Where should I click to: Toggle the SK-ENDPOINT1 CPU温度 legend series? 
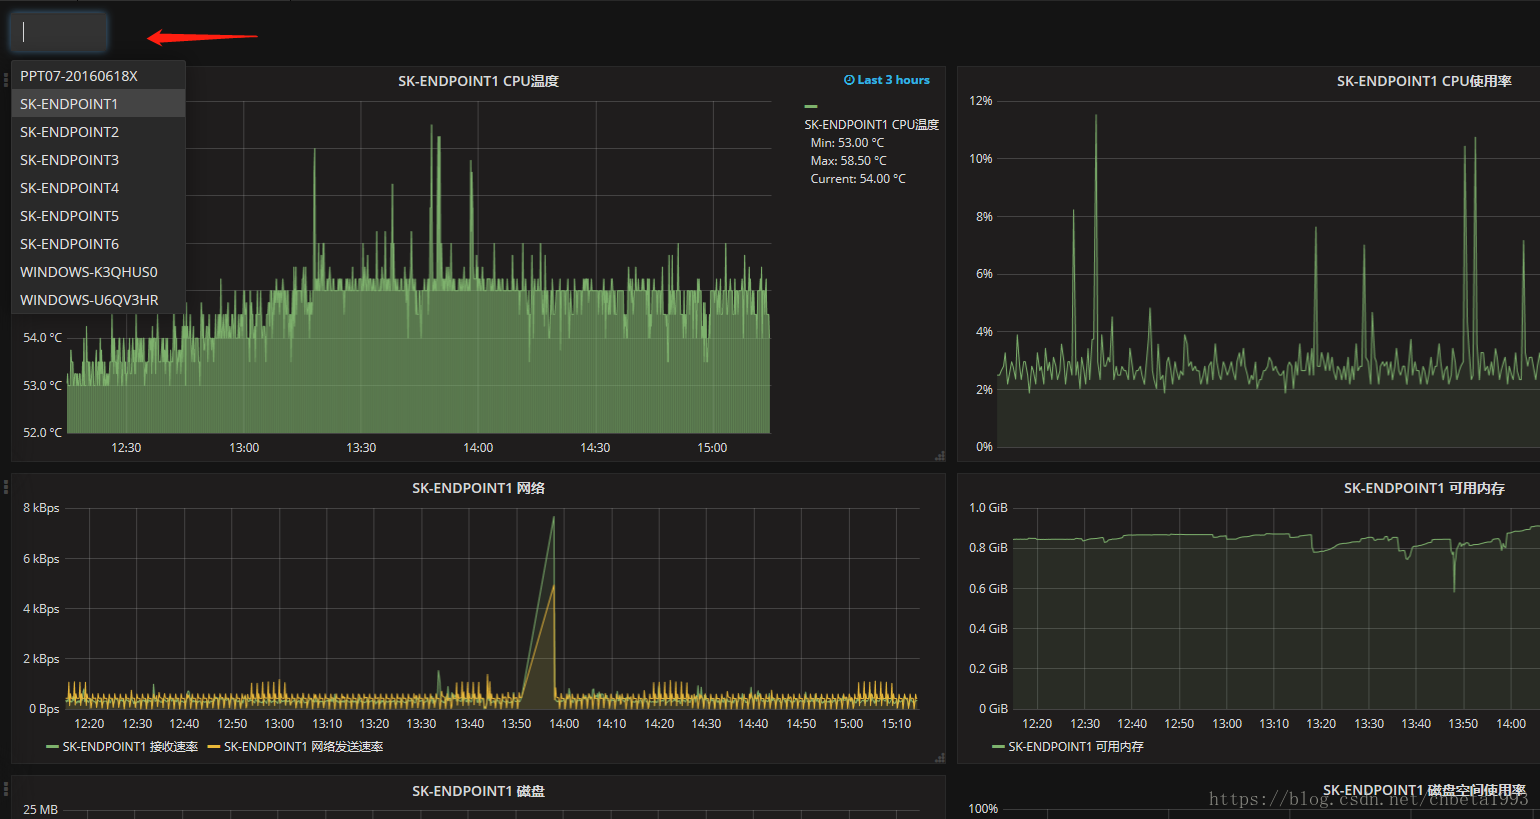point(871,125)
